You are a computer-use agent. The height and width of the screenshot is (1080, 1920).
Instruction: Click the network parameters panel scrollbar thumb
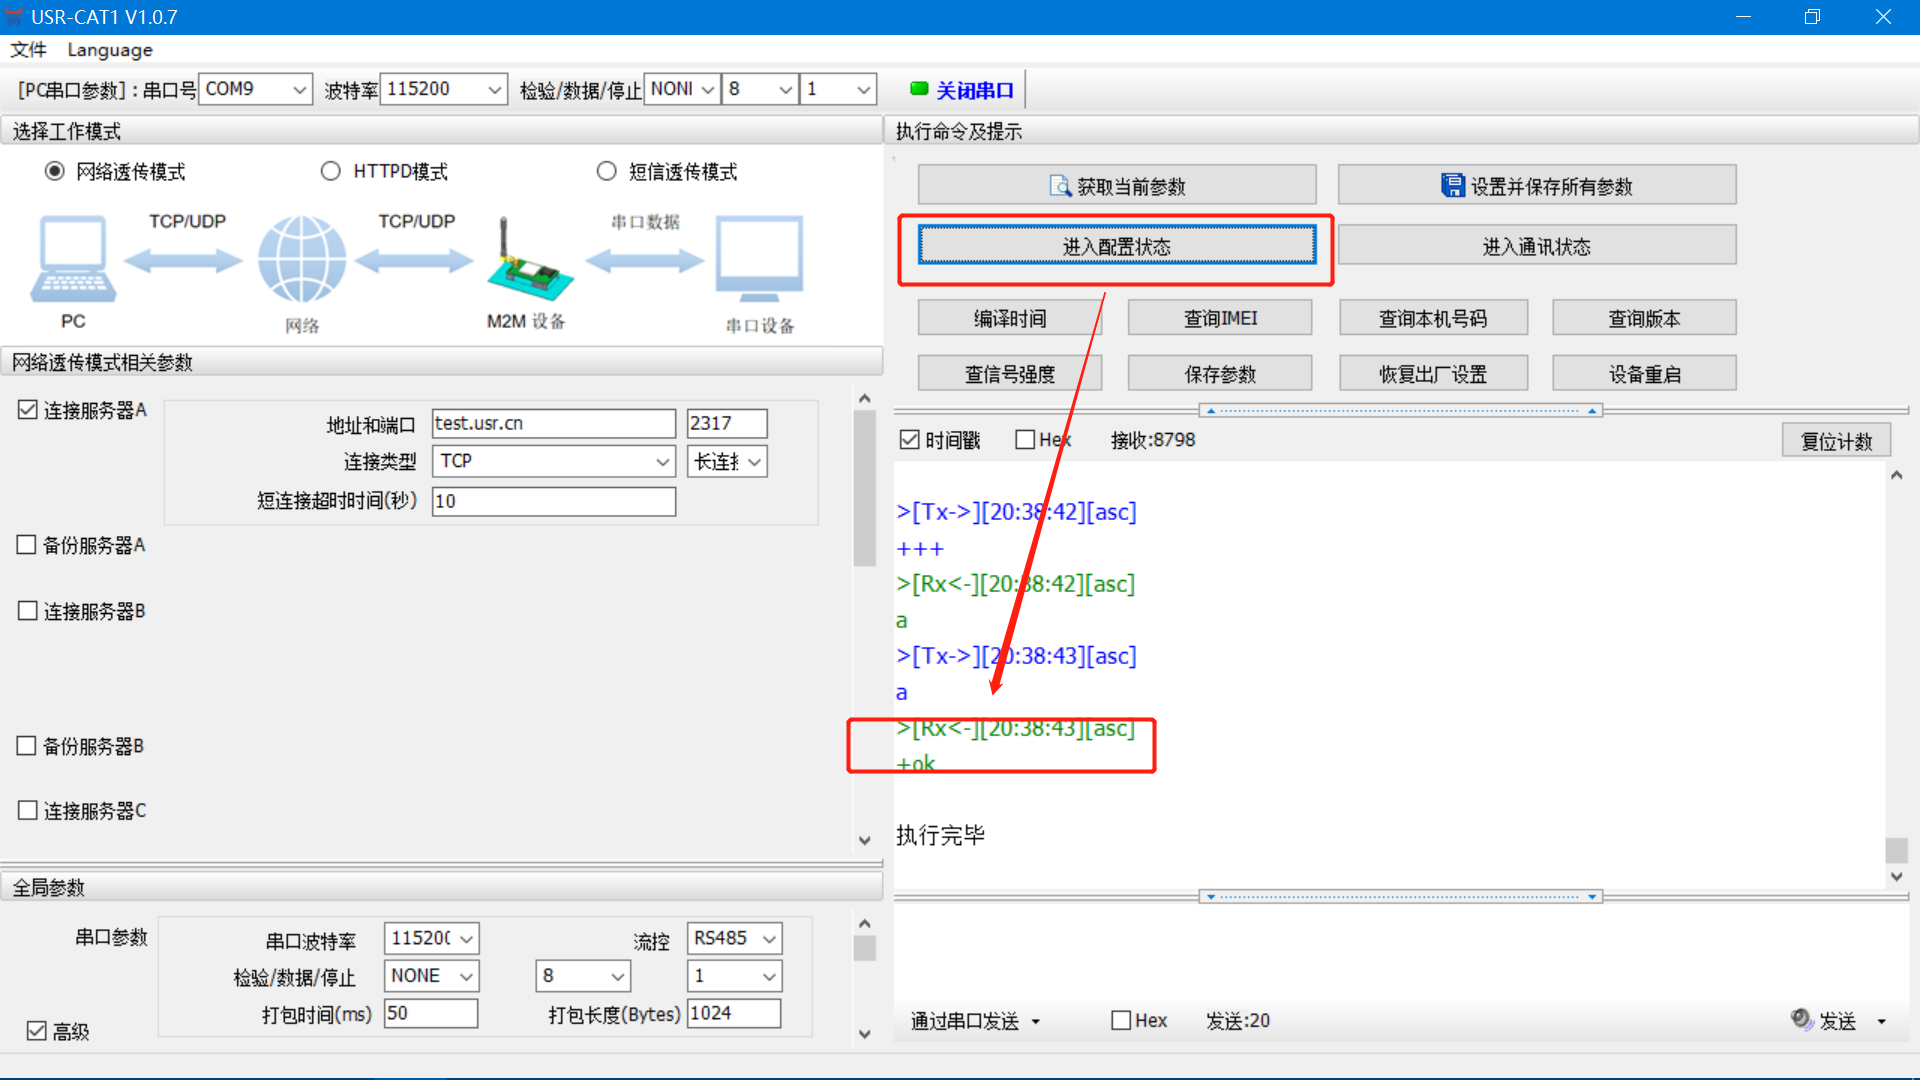(864, 487)
